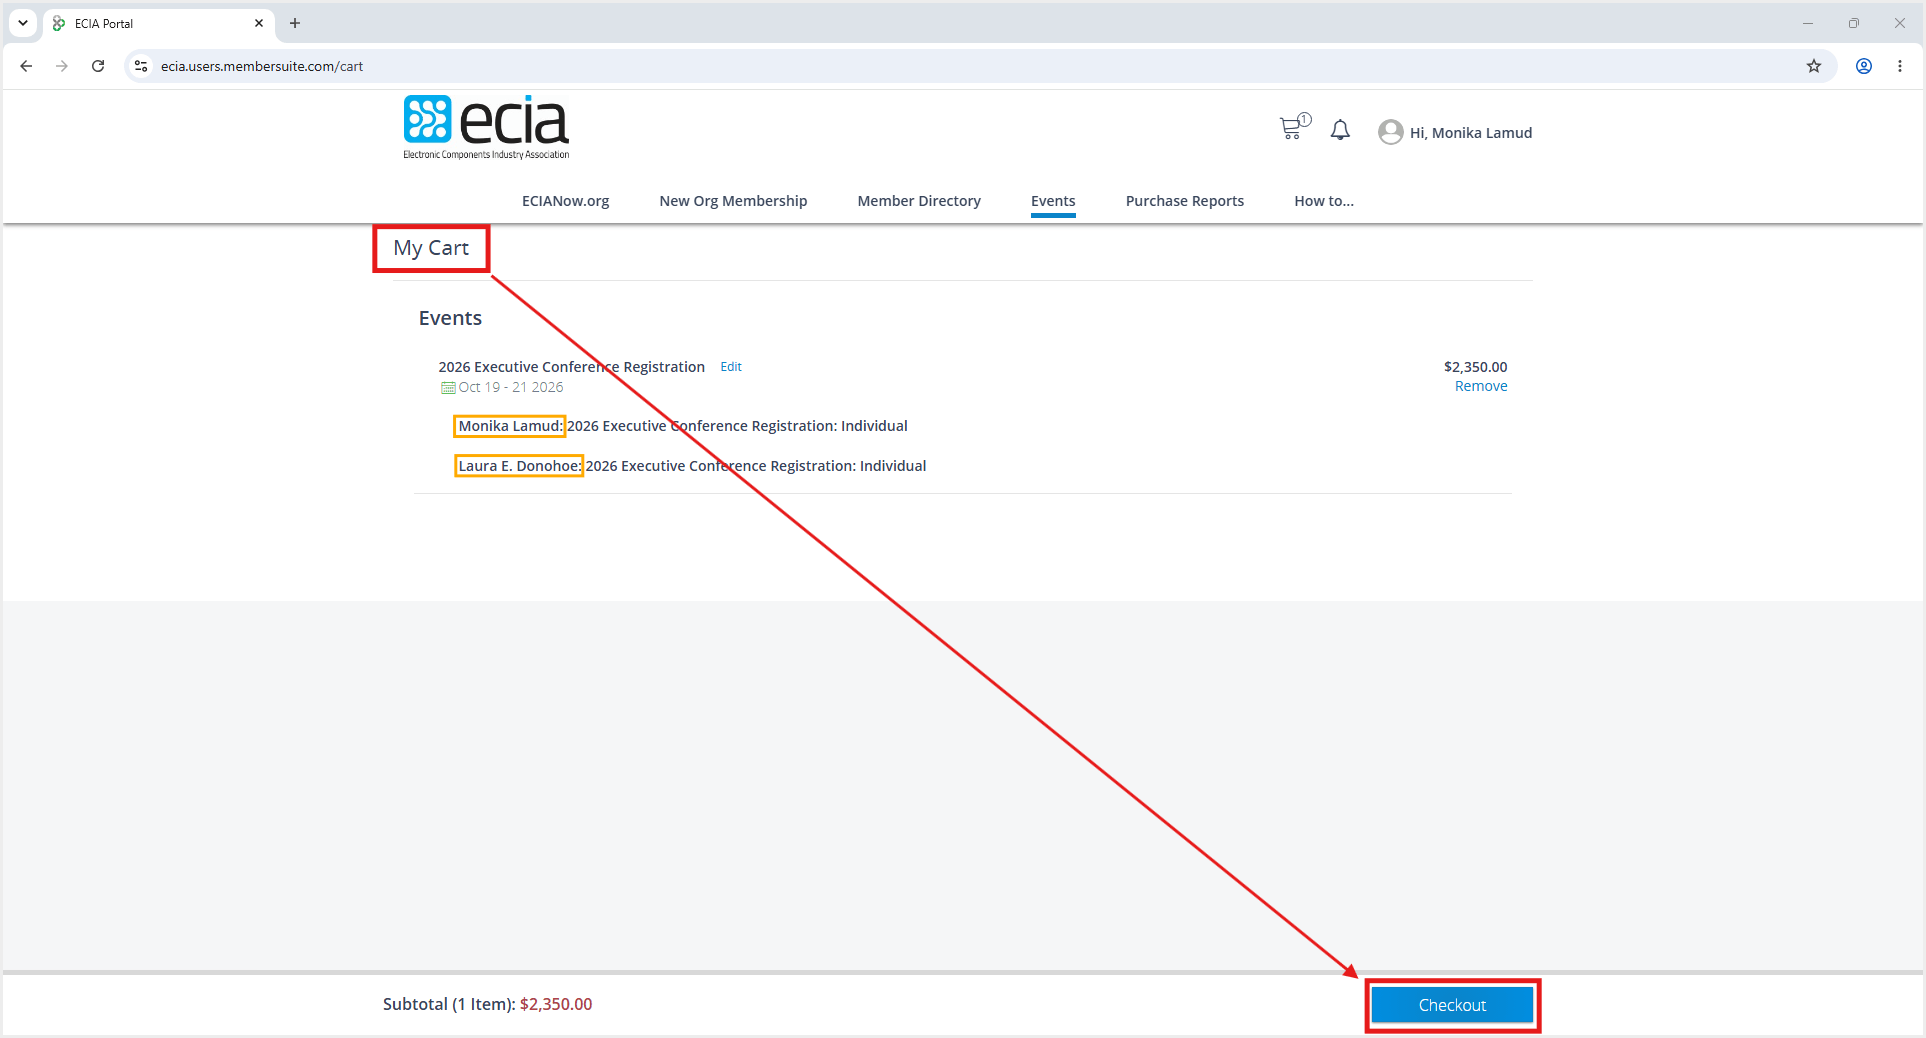Open the Chrome profile button
Viewport: 1926px width, 1038px height.
coord(1864,66)
